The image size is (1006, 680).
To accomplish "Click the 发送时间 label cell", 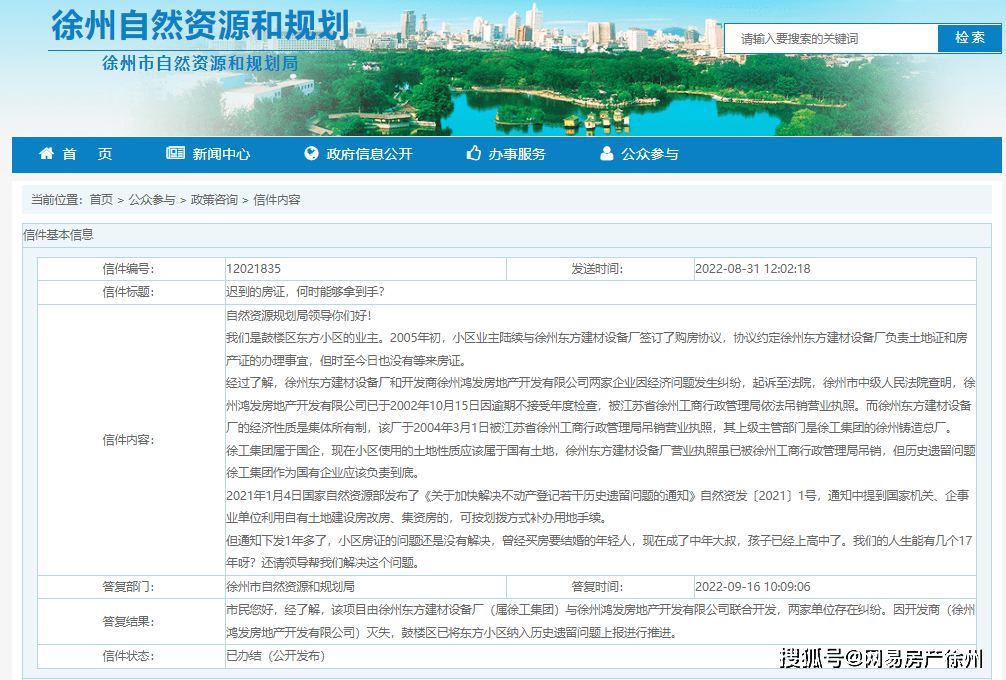I will (x=601, y=269).
